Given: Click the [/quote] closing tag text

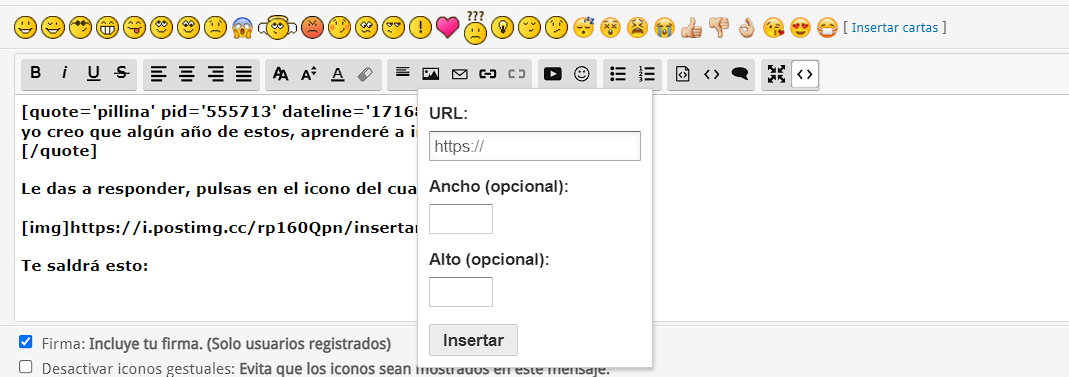Looking at the screenshot, I should (x=59, y=151).
